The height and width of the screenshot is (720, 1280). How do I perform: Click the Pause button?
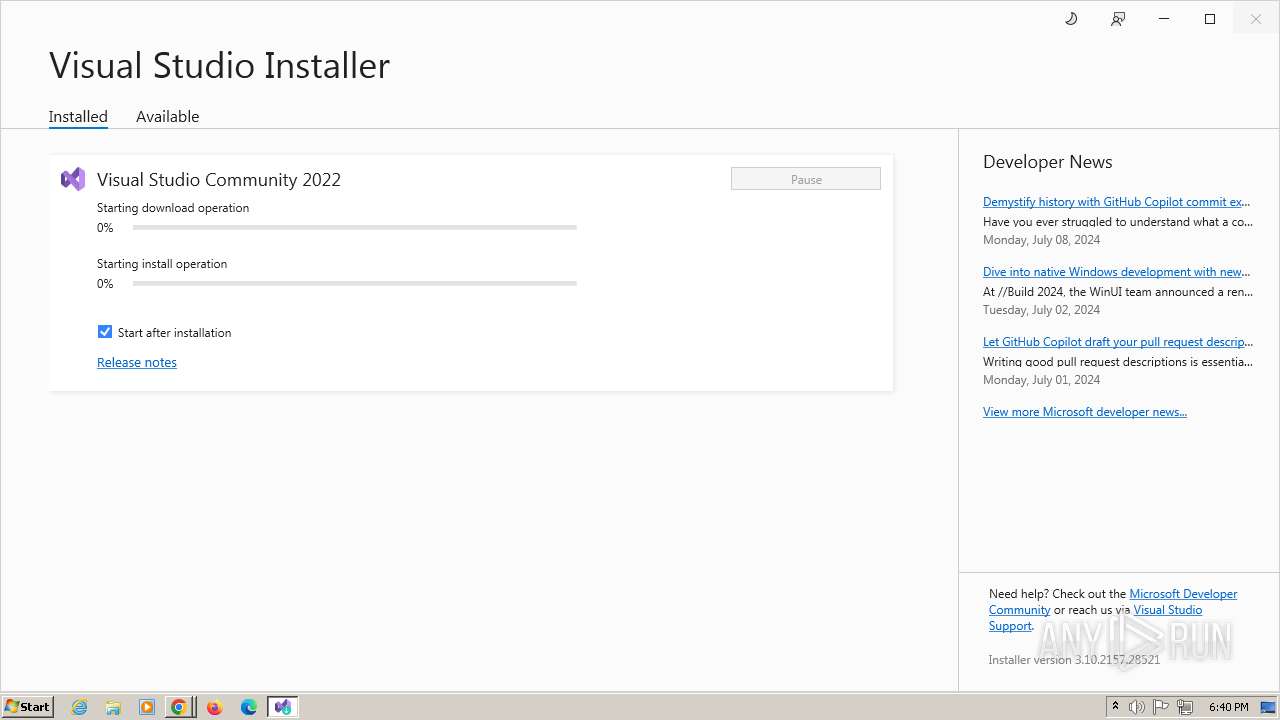point(806,179)
